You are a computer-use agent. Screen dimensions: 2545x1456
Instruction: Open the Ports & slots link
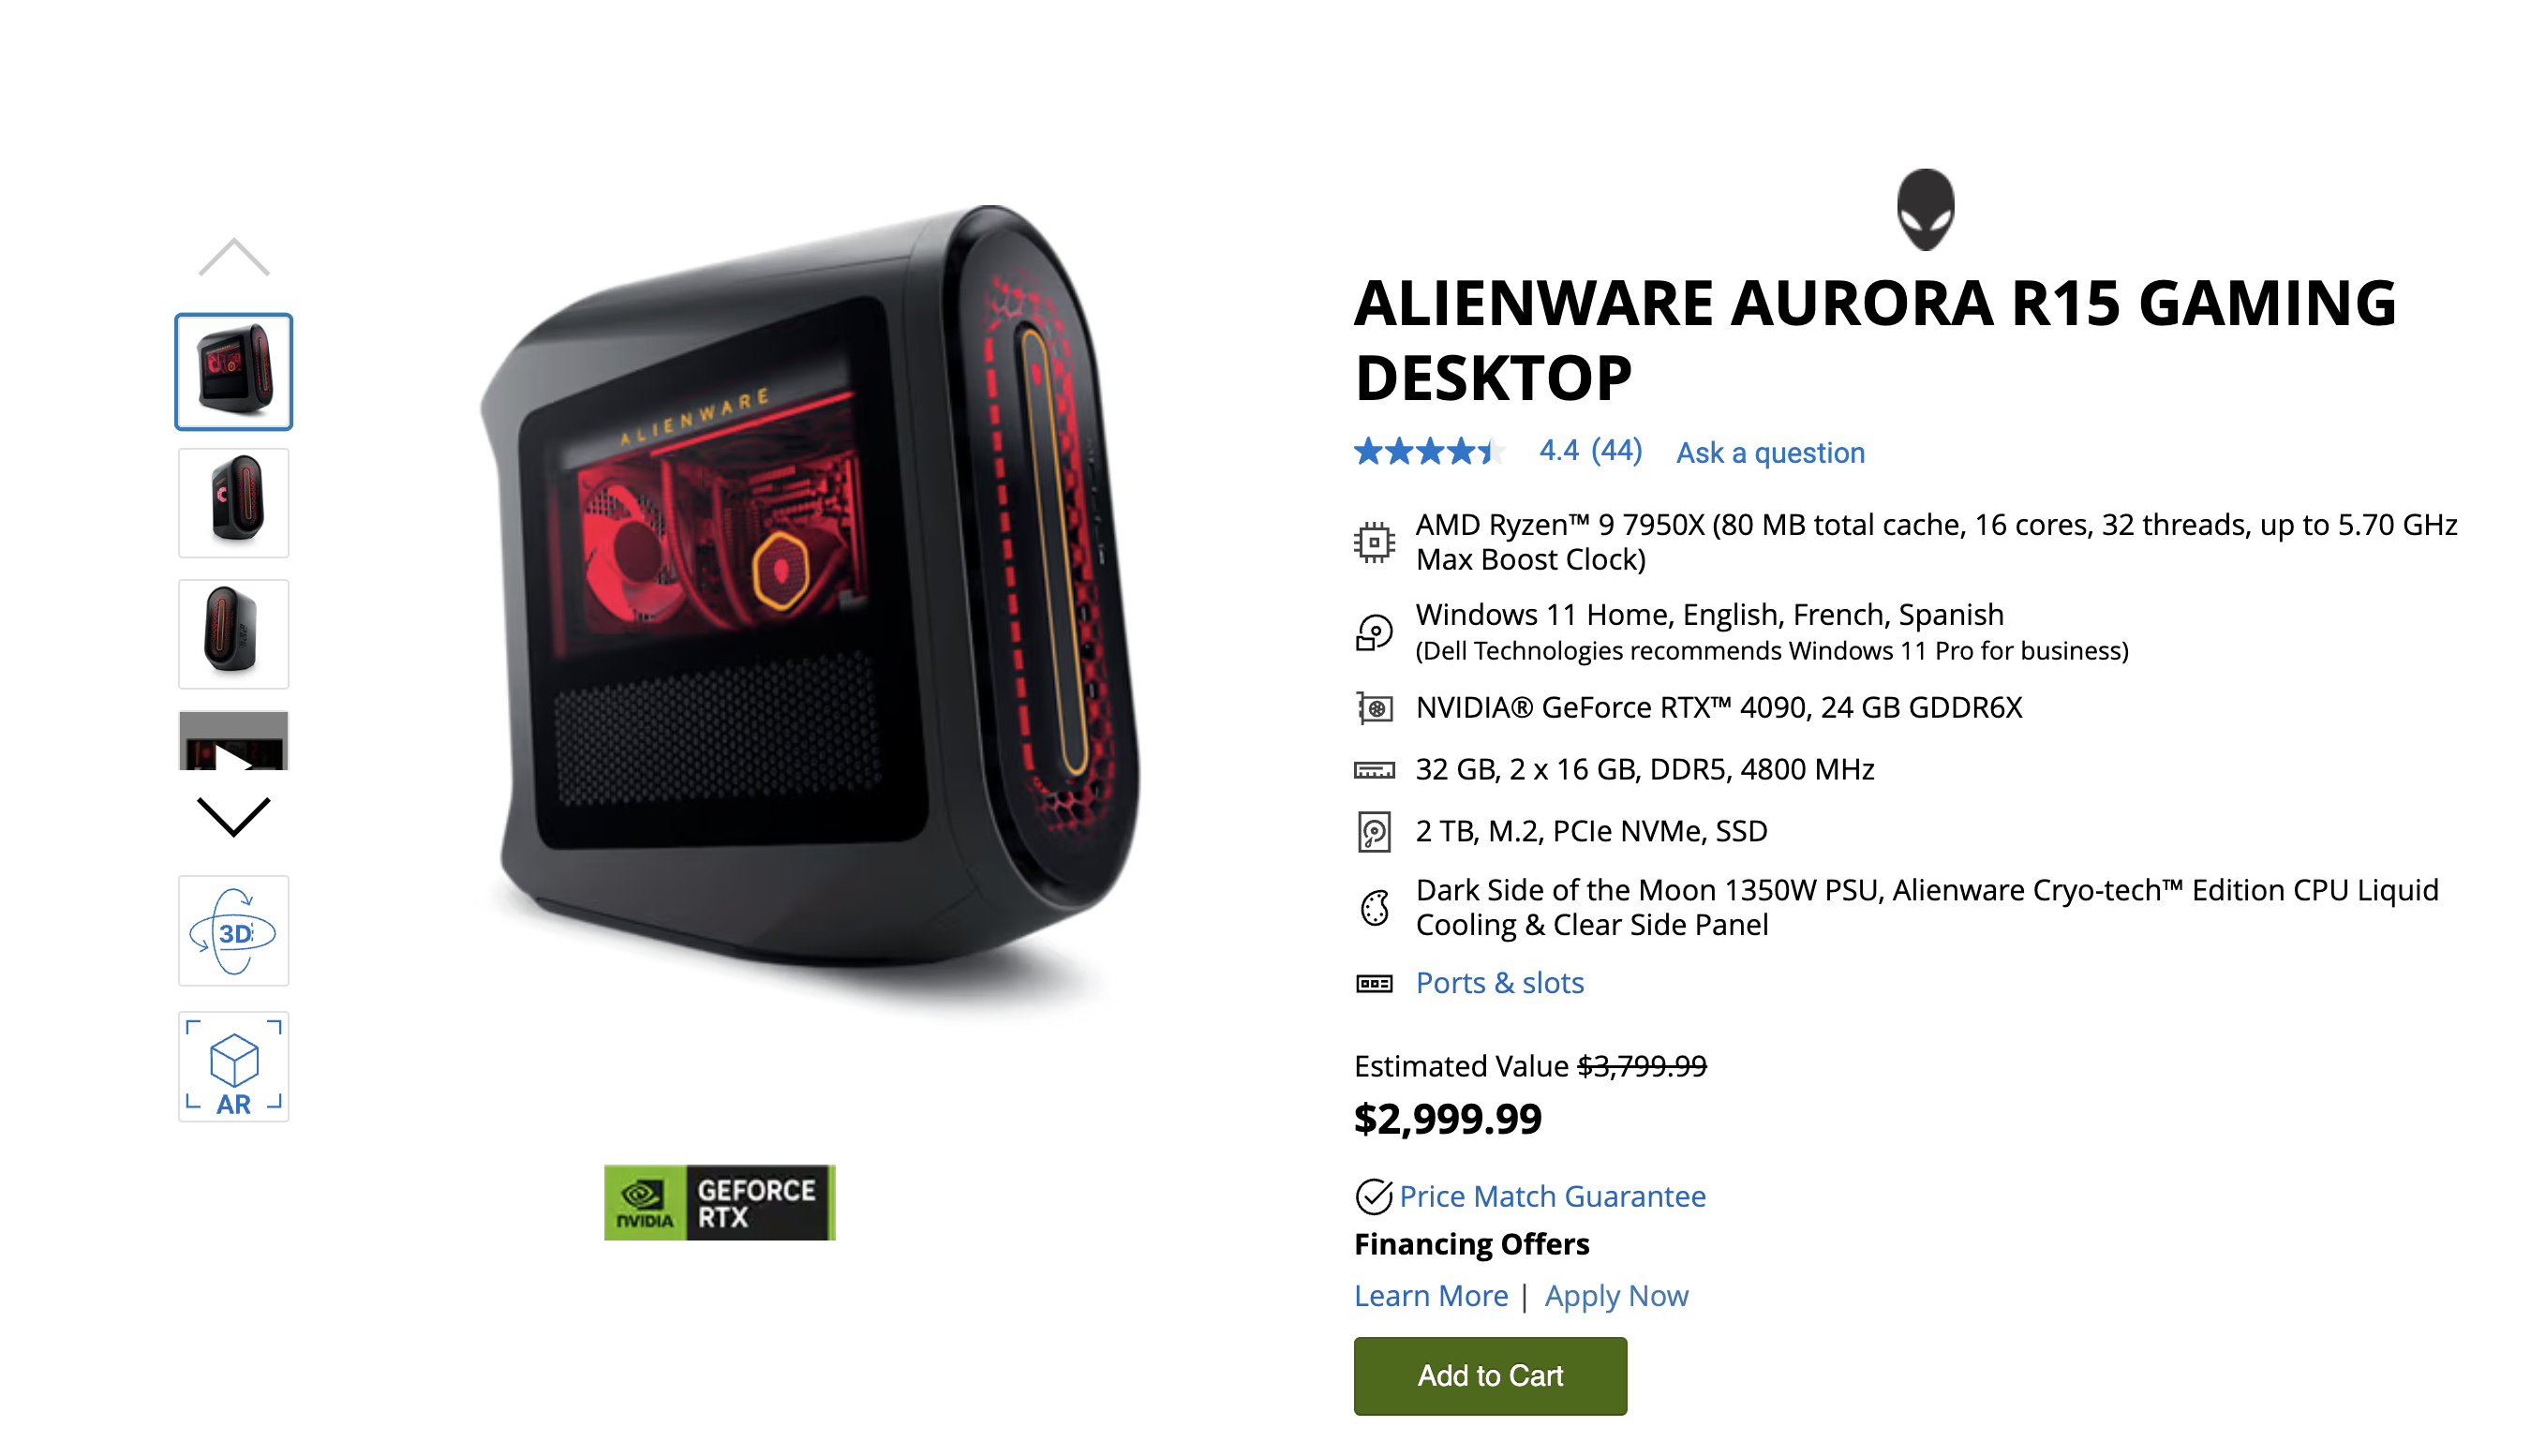pyautogui.click(x=1500, y=983)
